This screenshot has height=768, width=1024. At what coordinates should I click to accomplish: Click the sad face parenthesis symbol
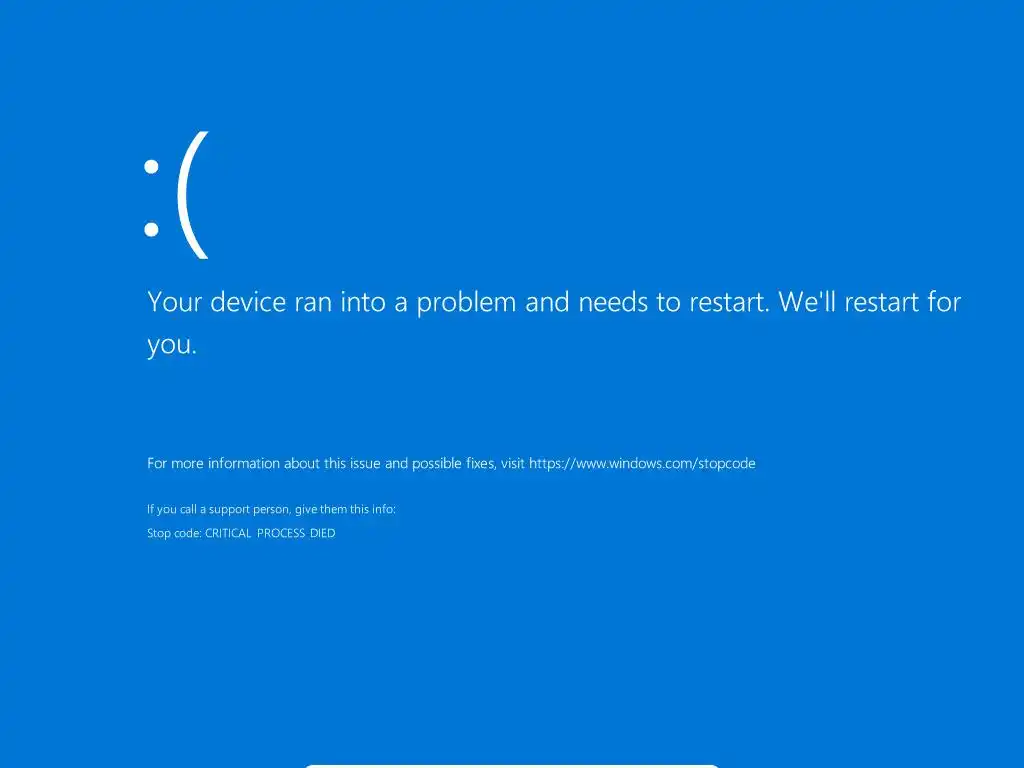(193, 195)
